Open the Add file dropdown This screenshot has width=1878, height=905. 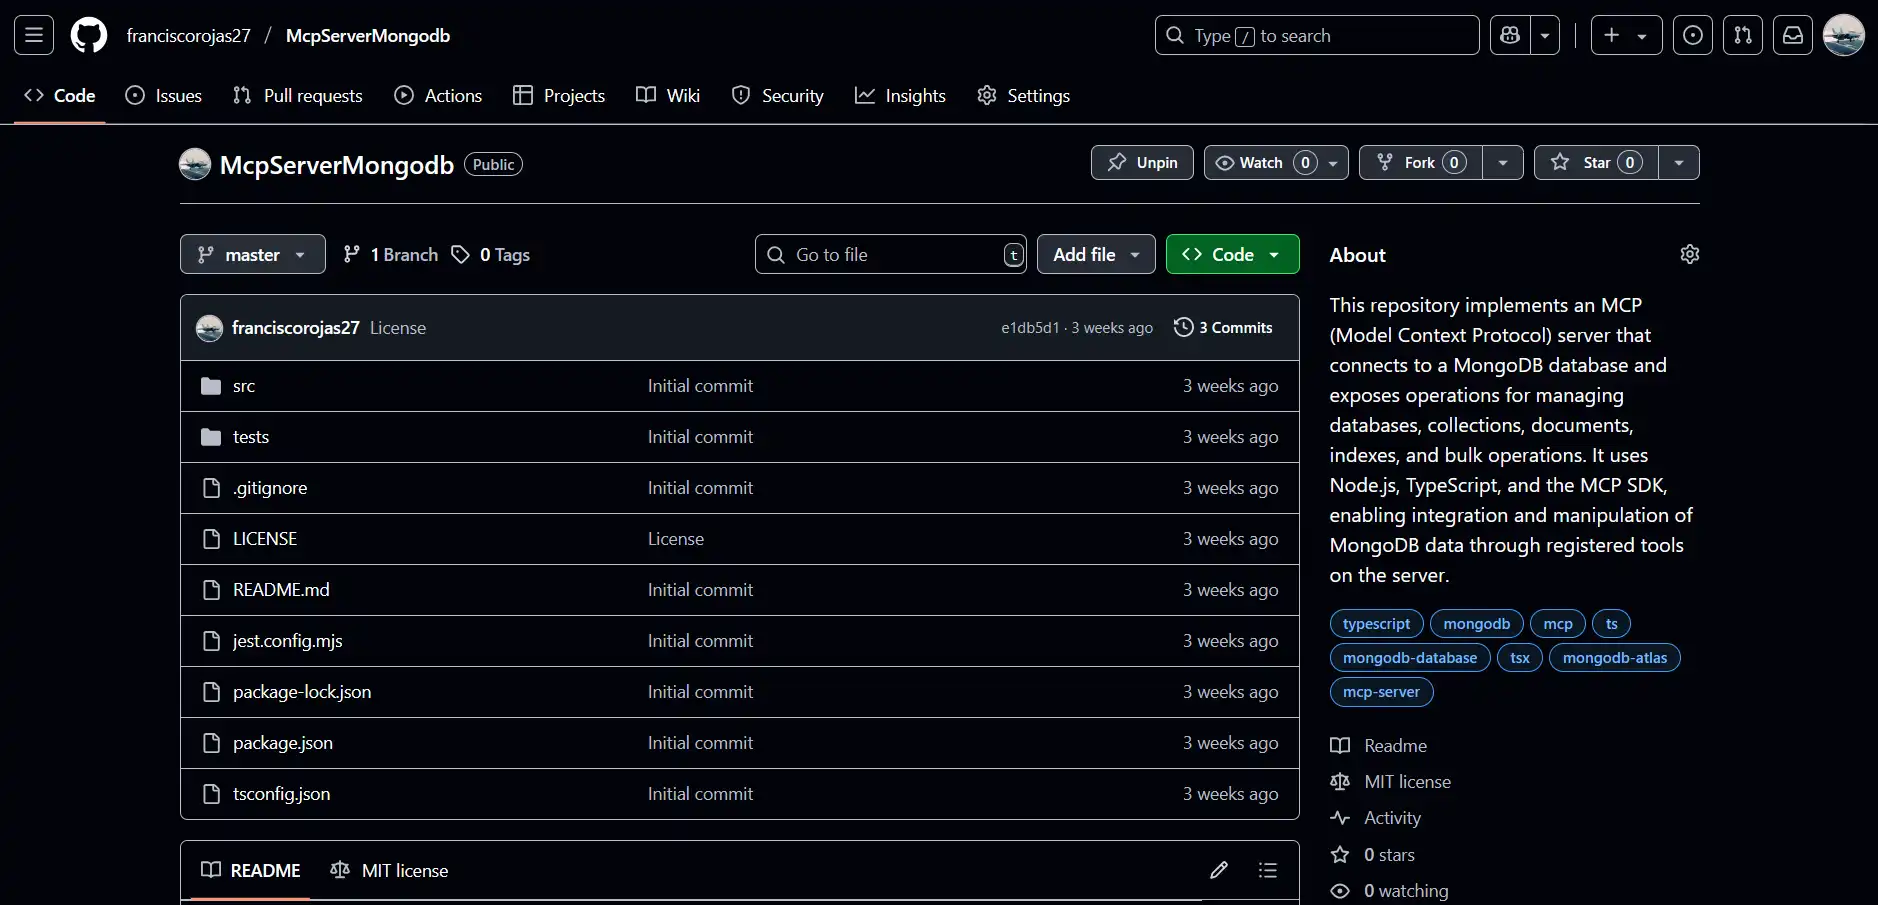pyautogui.click(x=1096, y=255)
